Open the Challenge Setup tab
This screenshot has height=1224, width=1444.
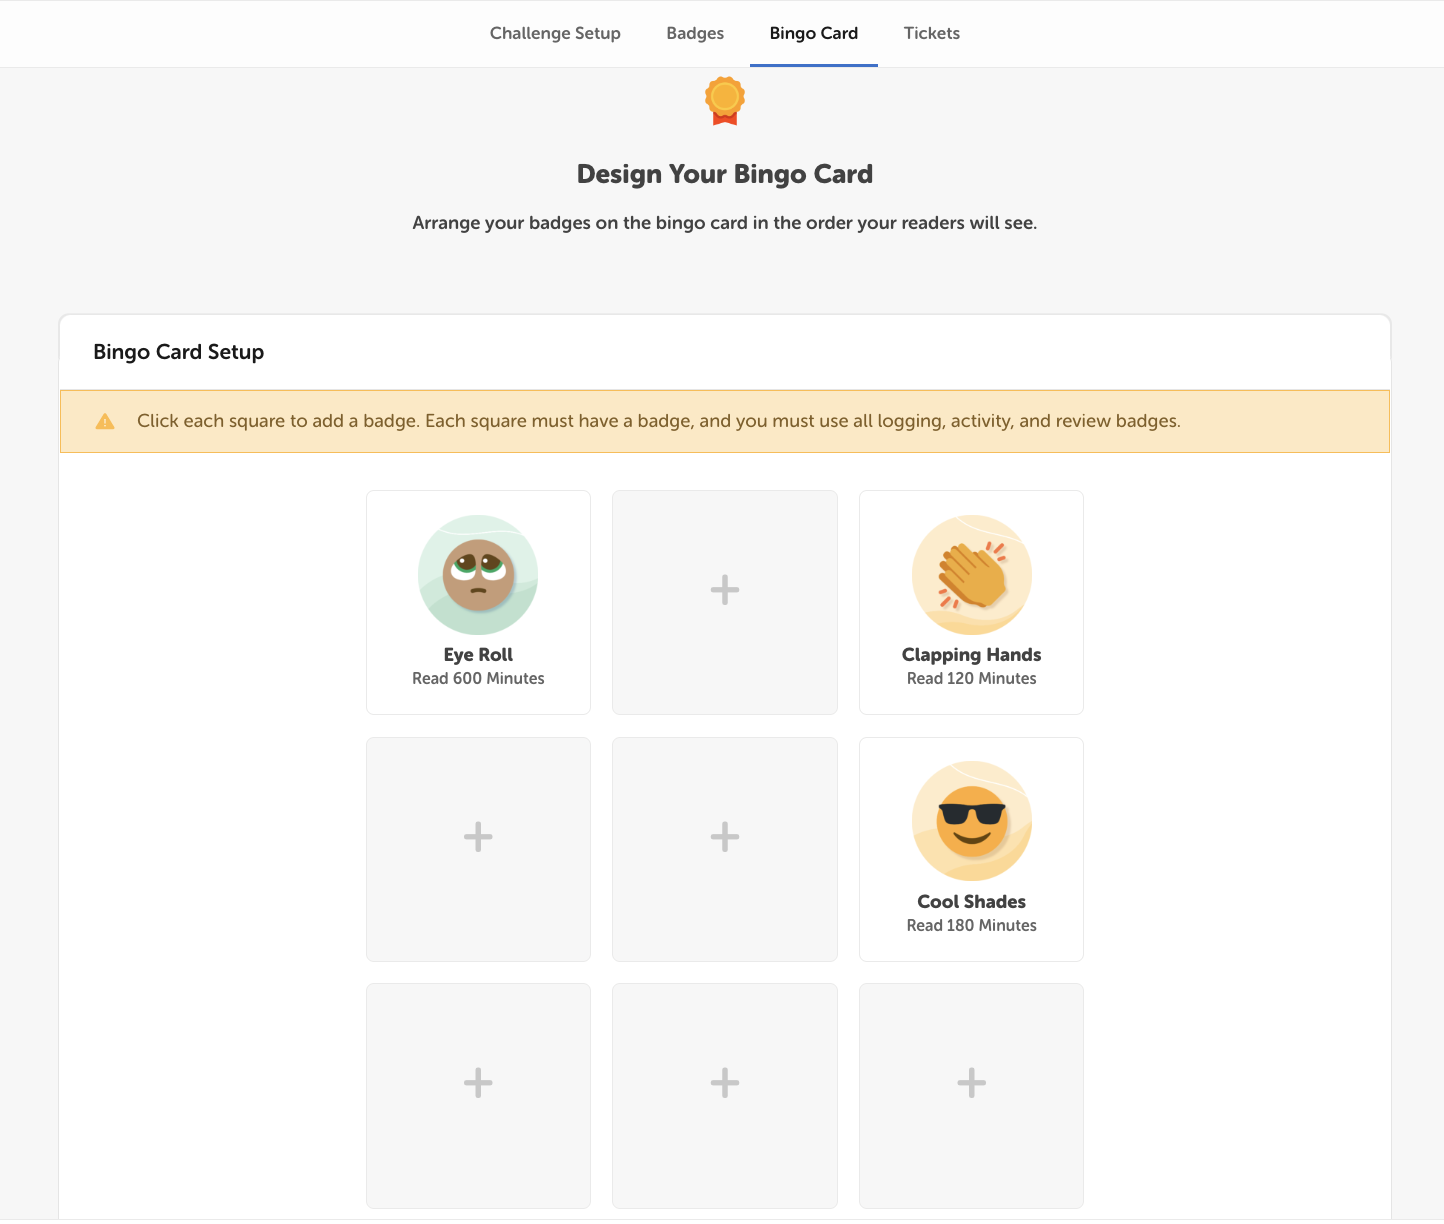(x=554, y=33)
